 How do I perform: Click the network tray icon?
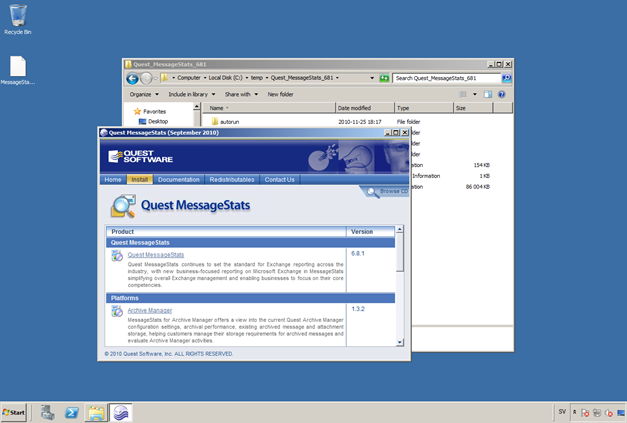pyautogui.click(x=597, y=413)
